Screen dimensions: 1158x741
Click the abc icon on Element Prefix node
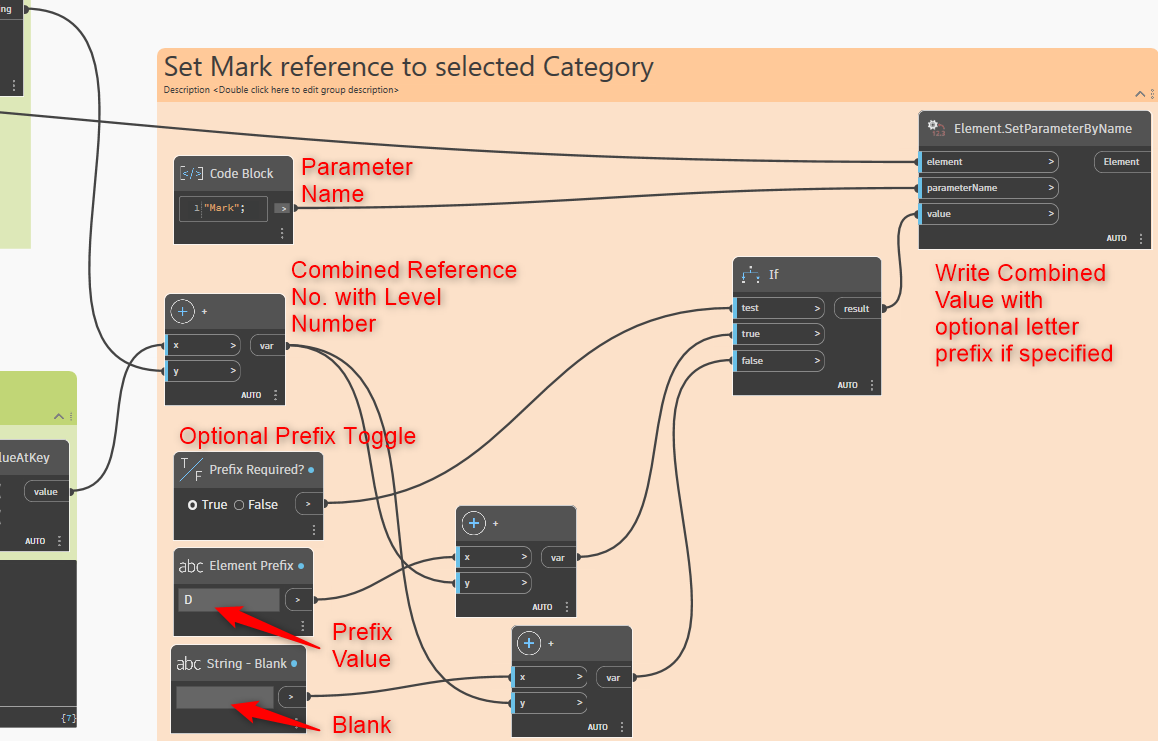(x=190, y=565)
